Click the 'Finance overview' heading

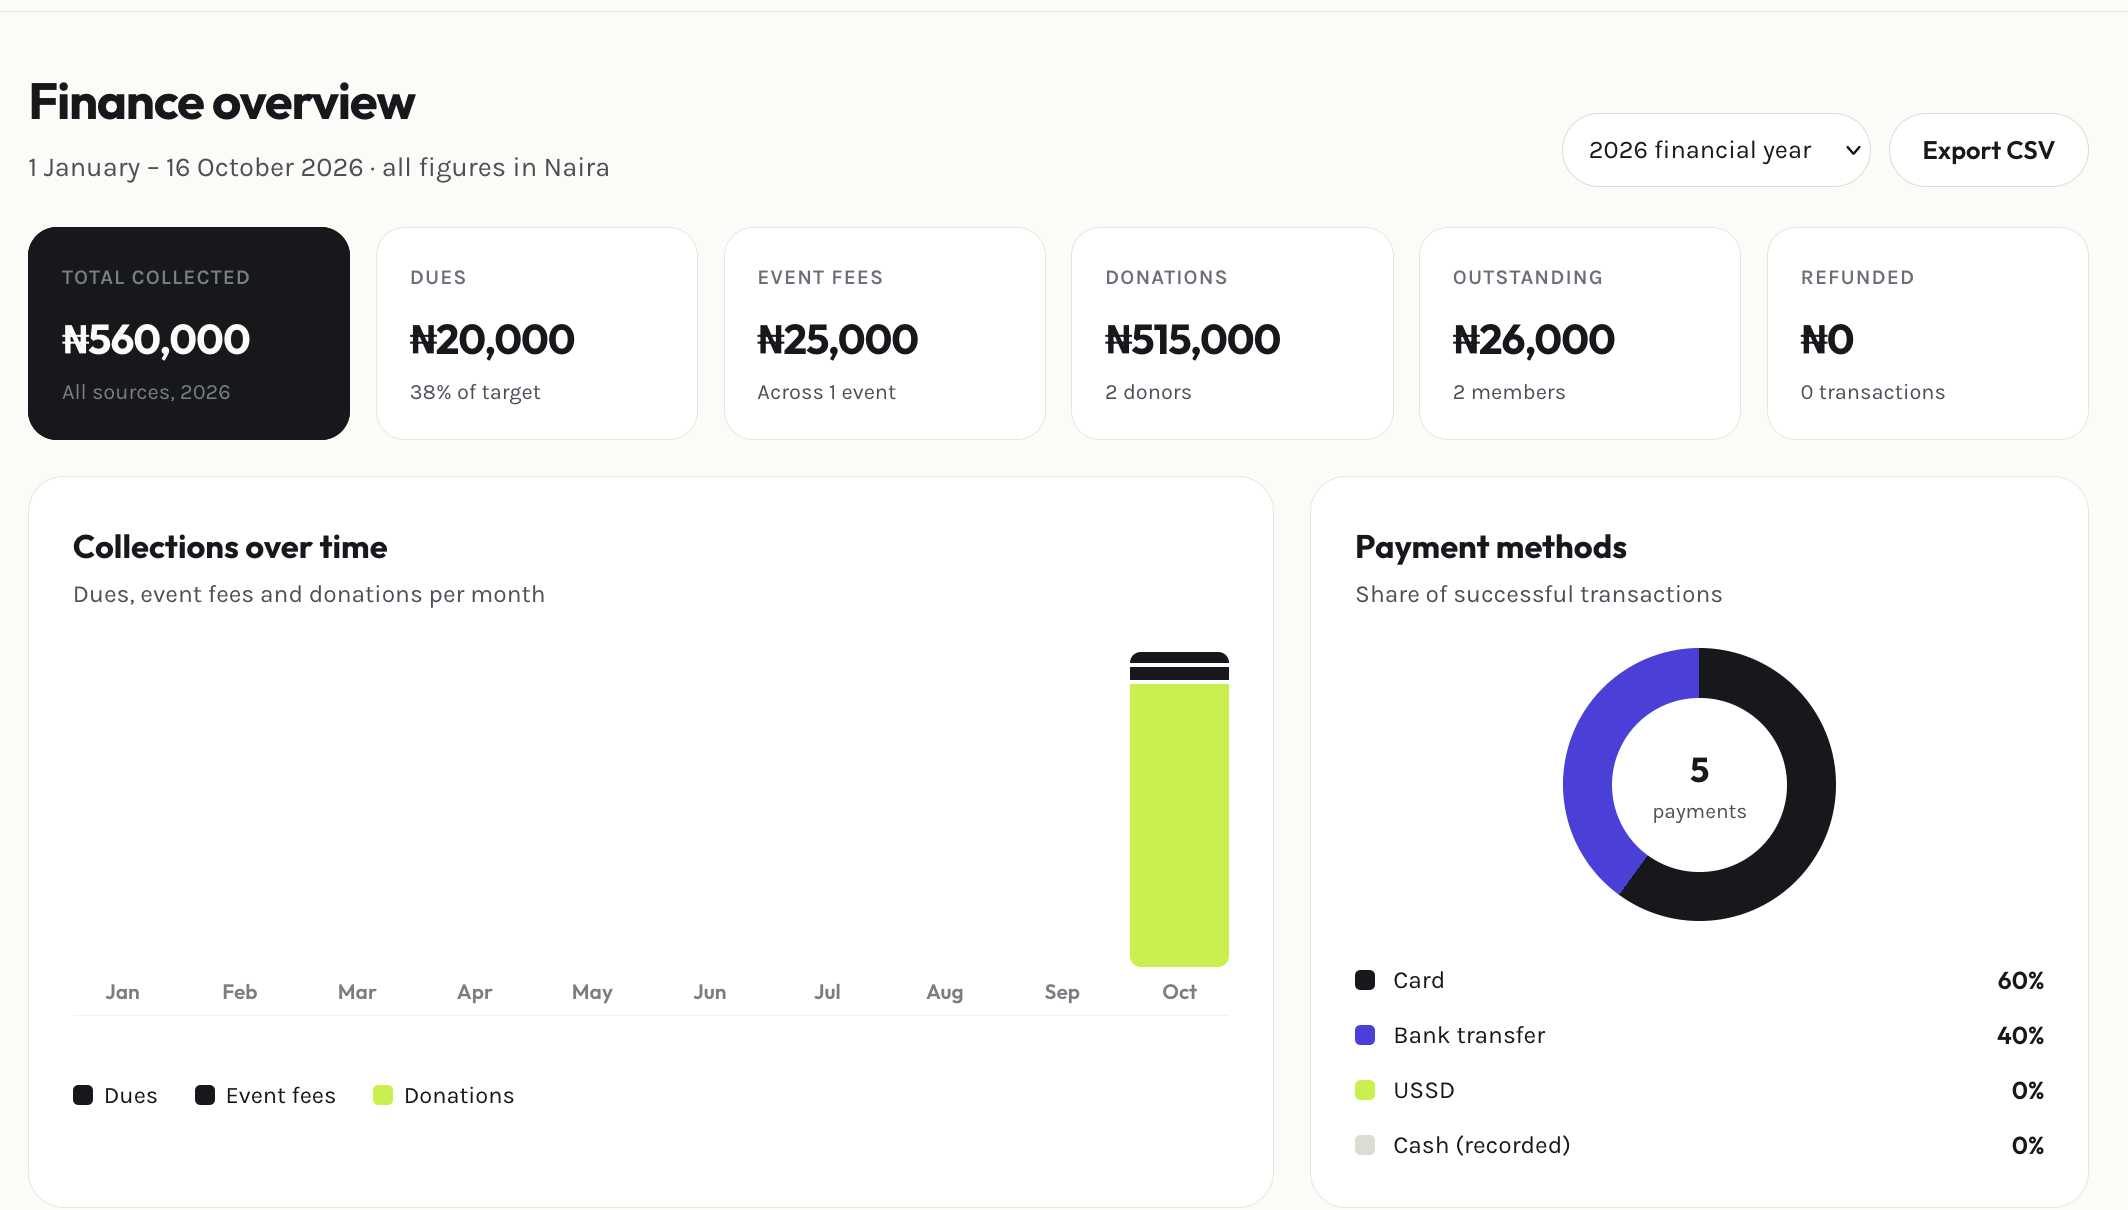click(x=222, y=102)
